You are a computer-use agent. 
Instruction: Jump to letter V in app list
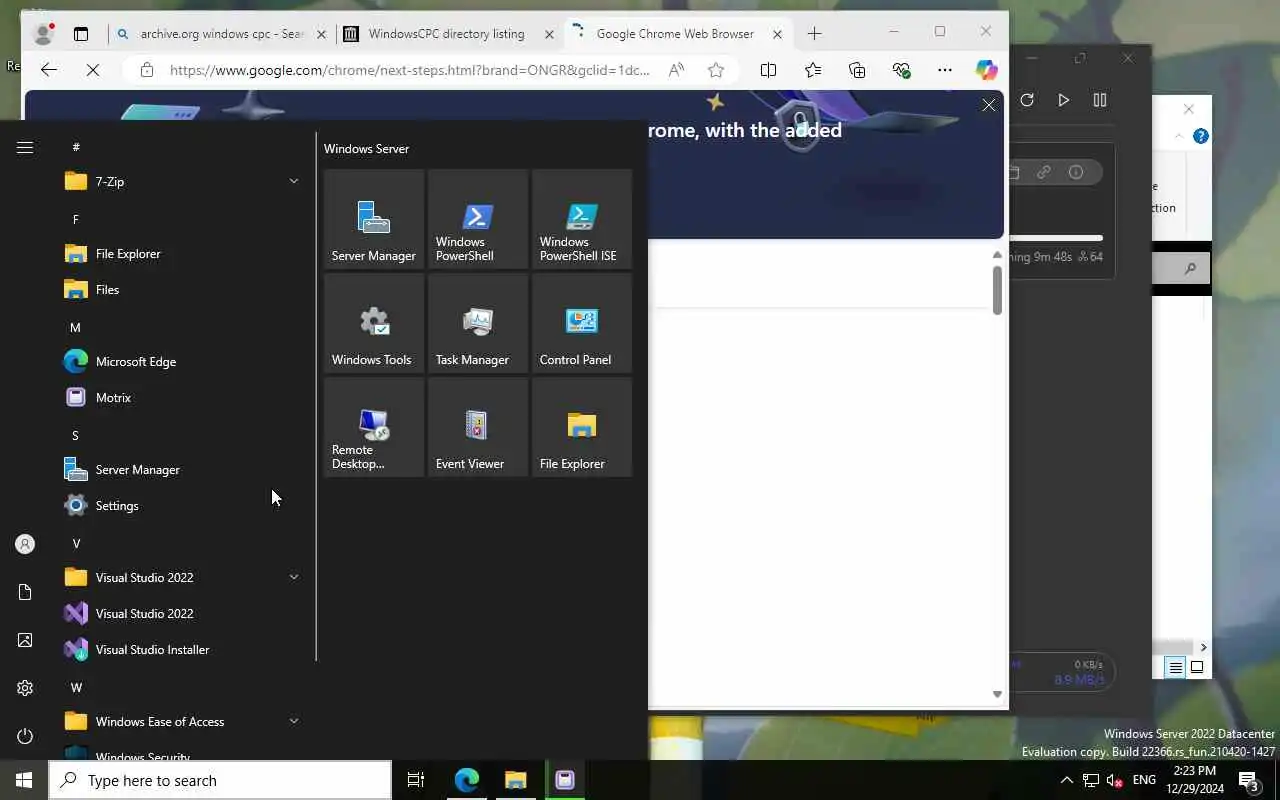76,543
